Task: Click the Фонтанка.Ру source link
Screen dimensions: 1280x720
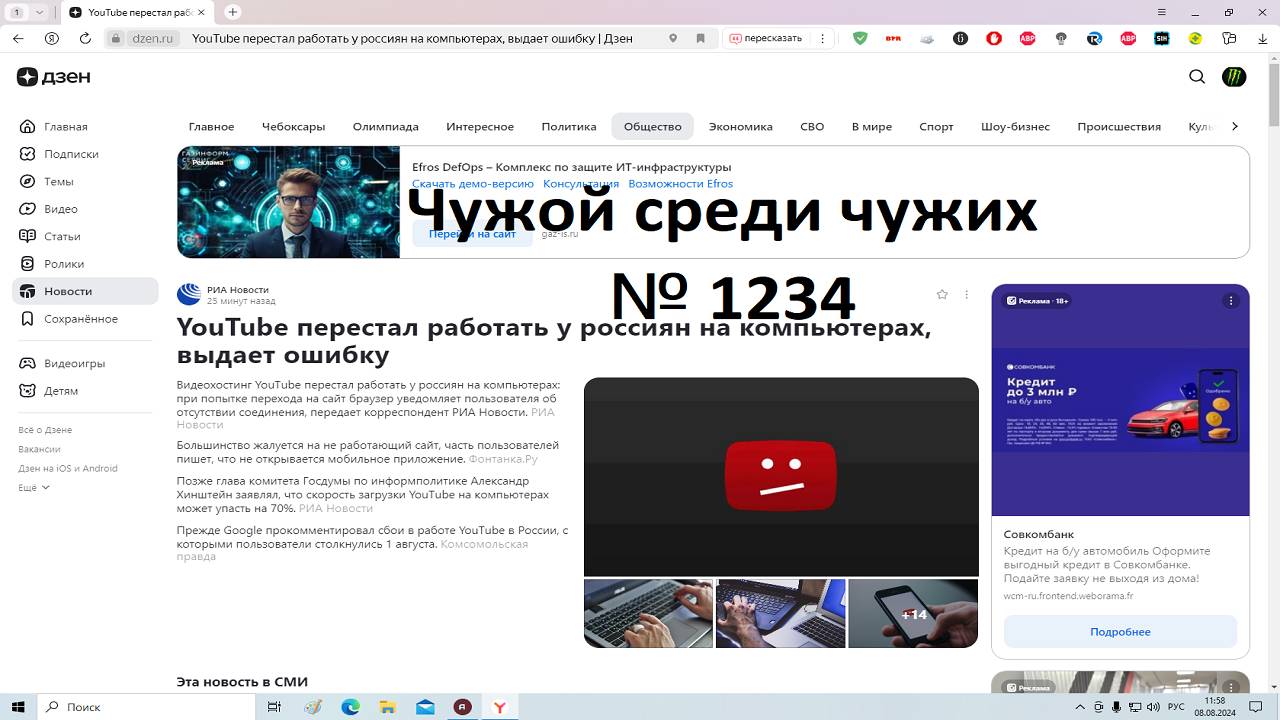Action: pos(503,459)
